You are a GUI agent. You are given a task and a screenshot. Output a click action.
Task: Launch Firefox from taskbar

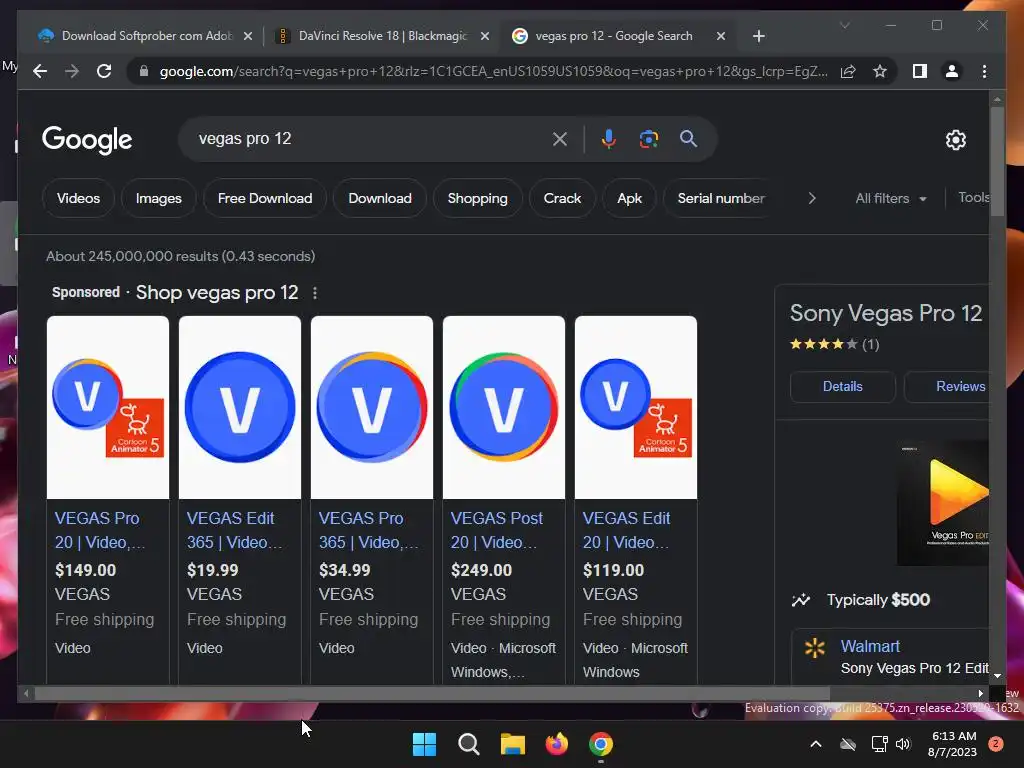coord(556,744)
